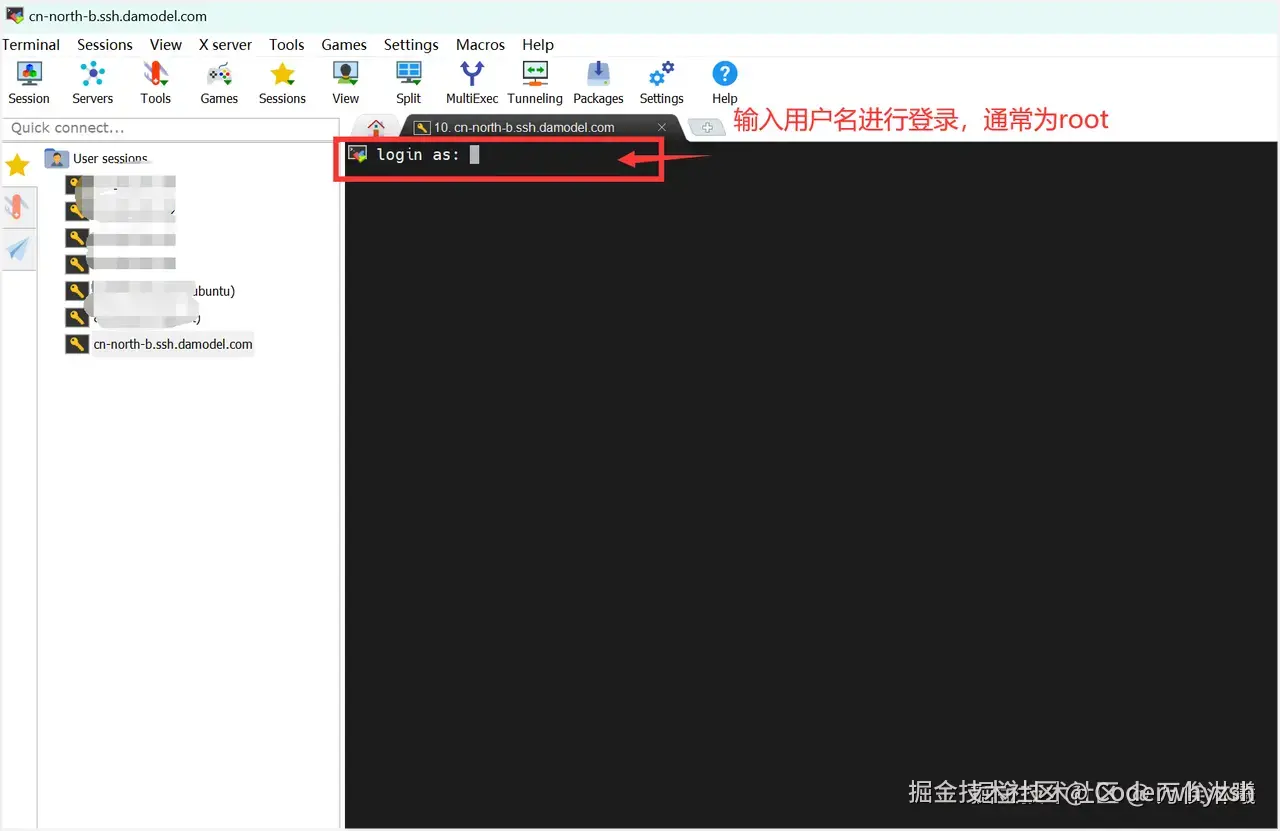This screenshot has height=831, width=1280.
Task: Open the Packages toolbar icon
Action: [598, 83]
